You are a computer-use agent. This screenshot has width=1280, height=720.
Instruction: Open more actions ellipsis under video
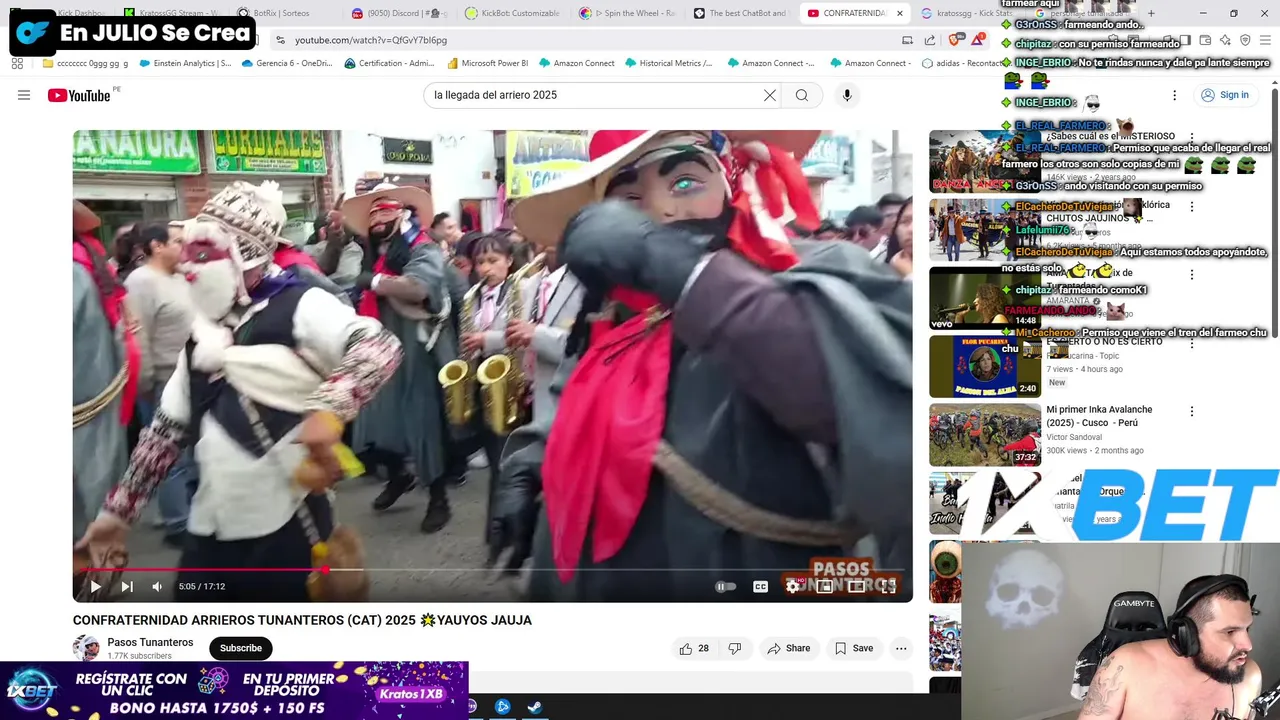pos(901,648)
